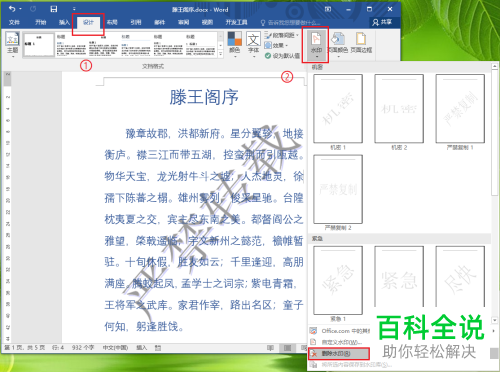This screenshot has height=372, width=500.
Task: Click the Tell Me search box with lightbulb
Action: 290,23
